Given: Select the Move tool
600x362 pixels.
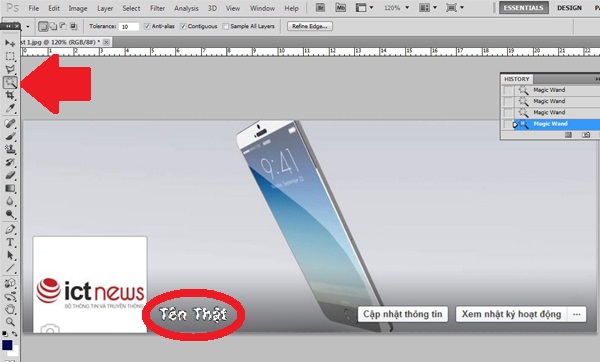Looking at the screenshot, I should 10,43.
